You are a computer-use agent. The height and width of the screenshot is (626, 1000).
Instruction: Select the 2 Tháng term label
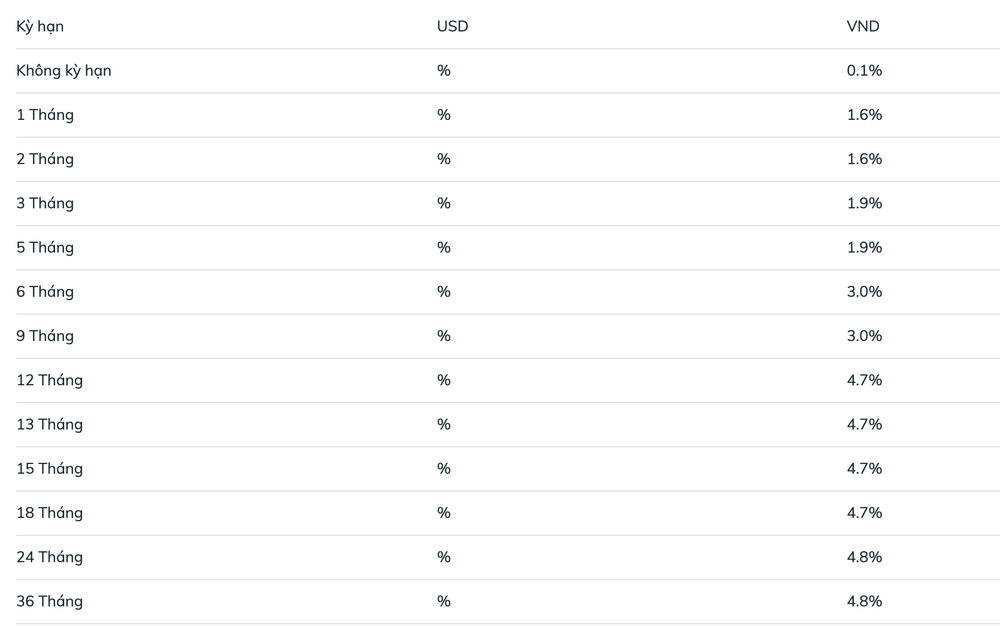point(45,159)
